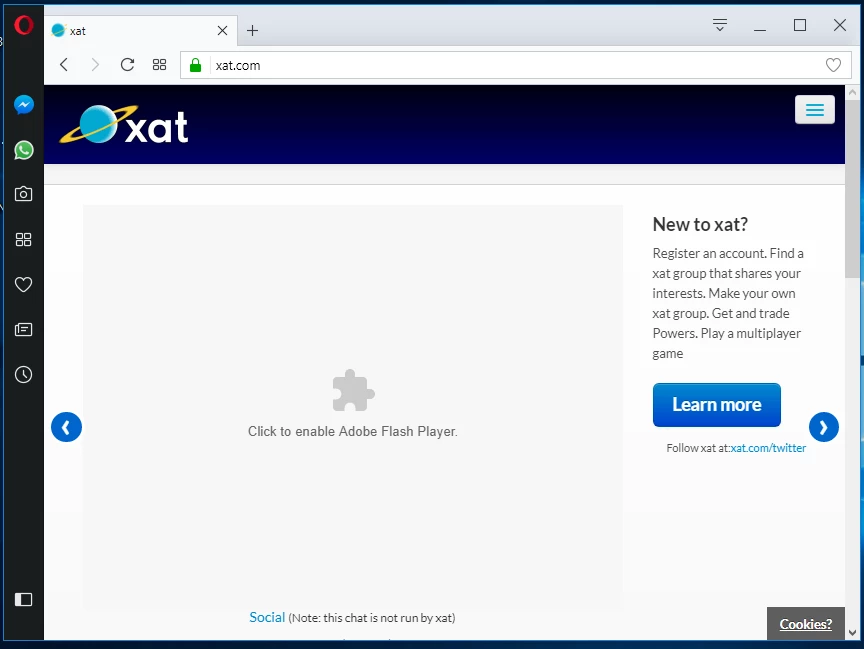Click the Learn more button

click(x=716, y=405)
